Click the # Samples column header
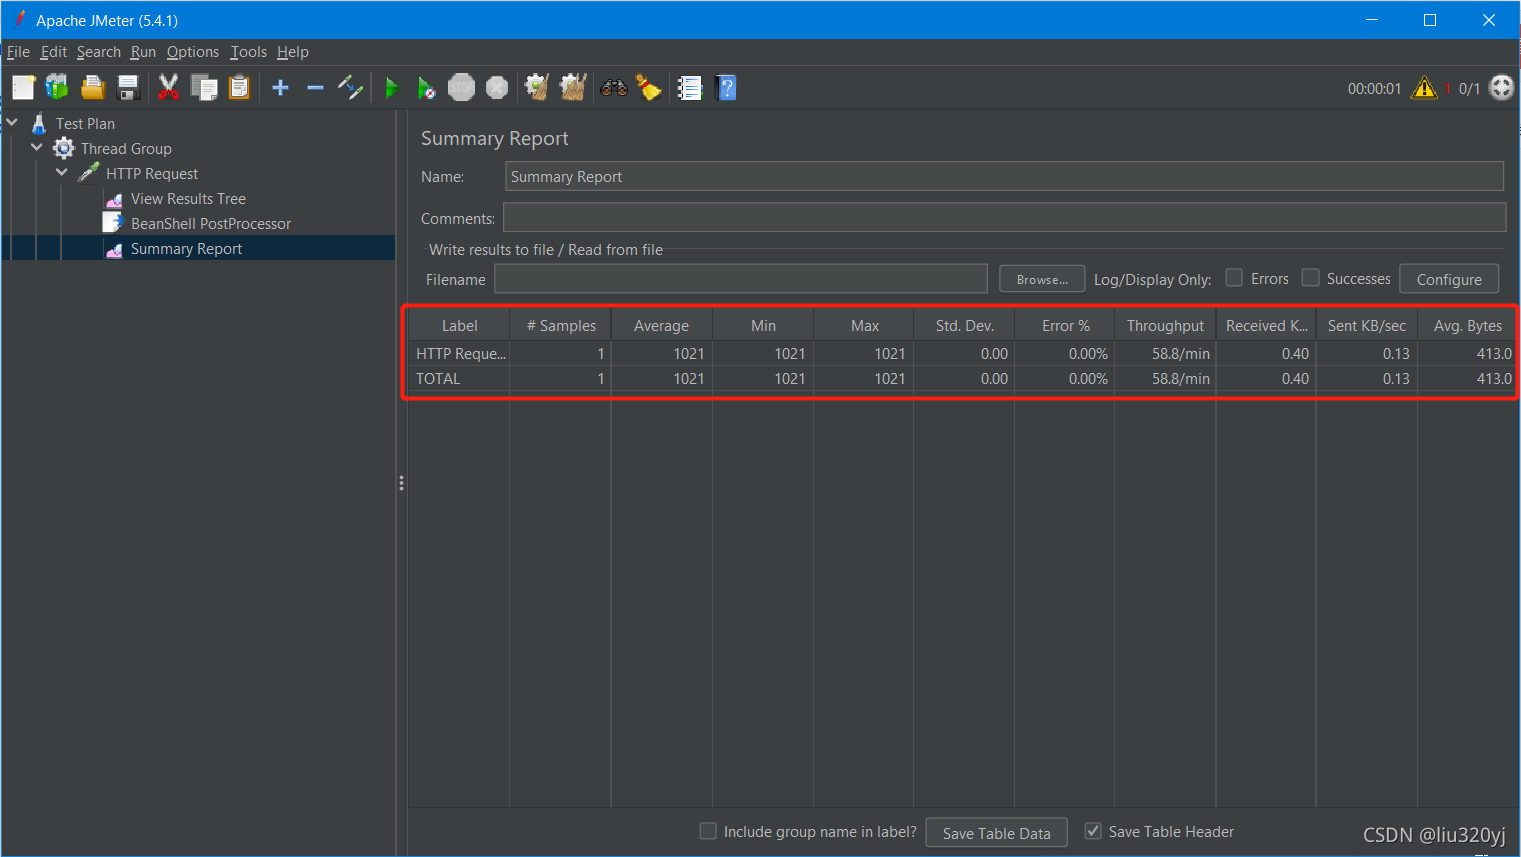The image size is (1521, 857). tap(561, 326)
